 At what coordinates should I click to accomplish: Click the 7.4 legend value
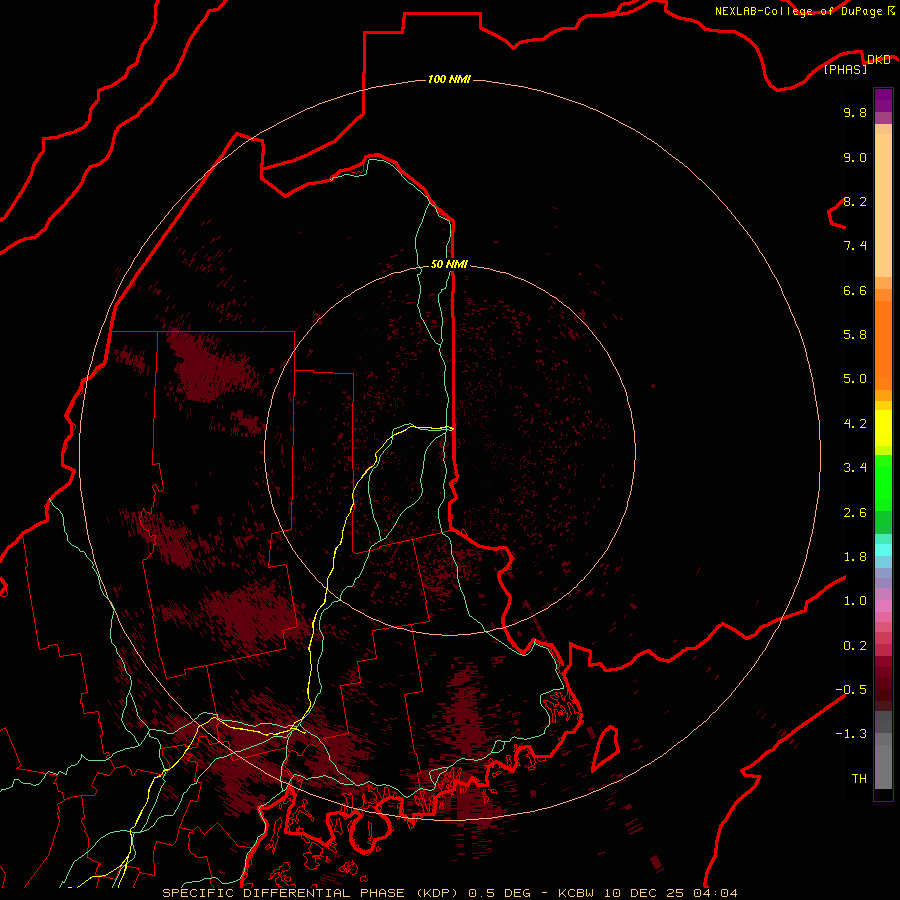(855, 246)
